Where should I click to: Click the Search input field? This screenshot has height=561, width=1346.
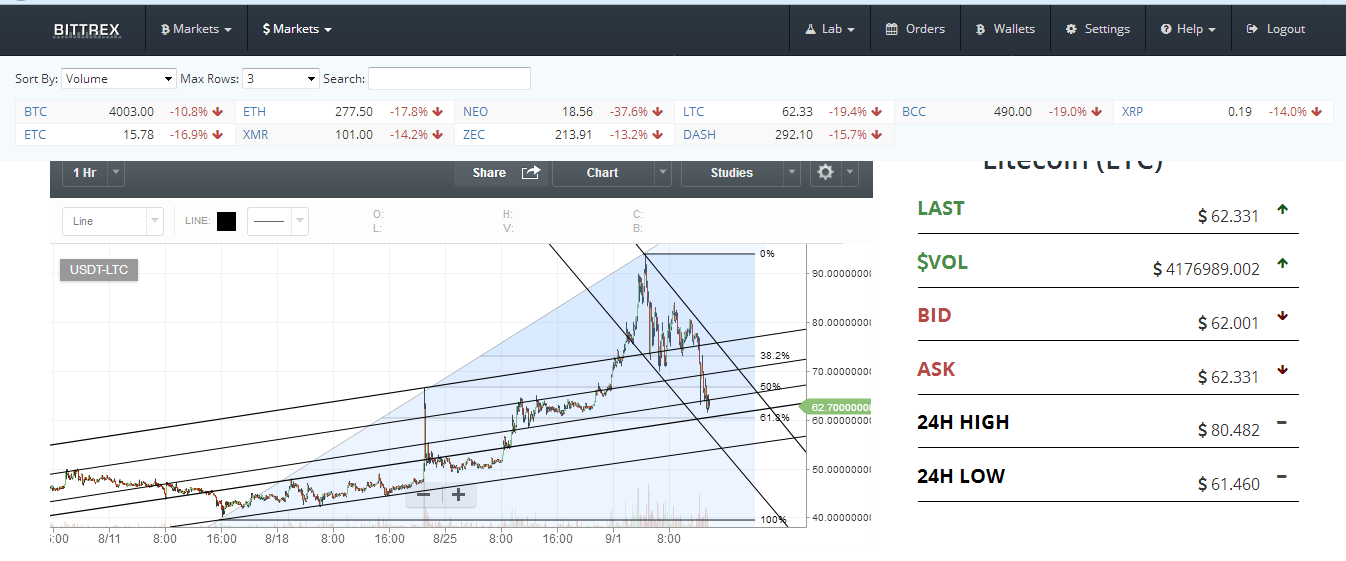tap(450, 79)
